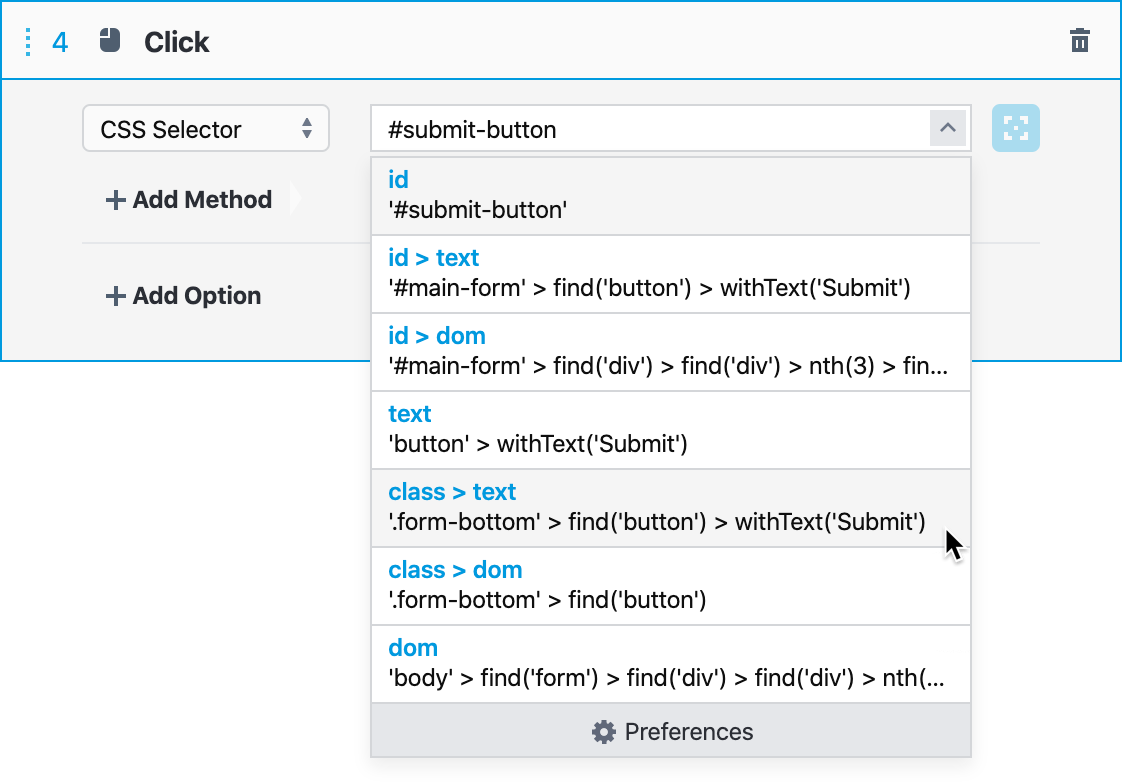
Task: Click the #submit-button selector input field
Action: (x=650, y=129)
